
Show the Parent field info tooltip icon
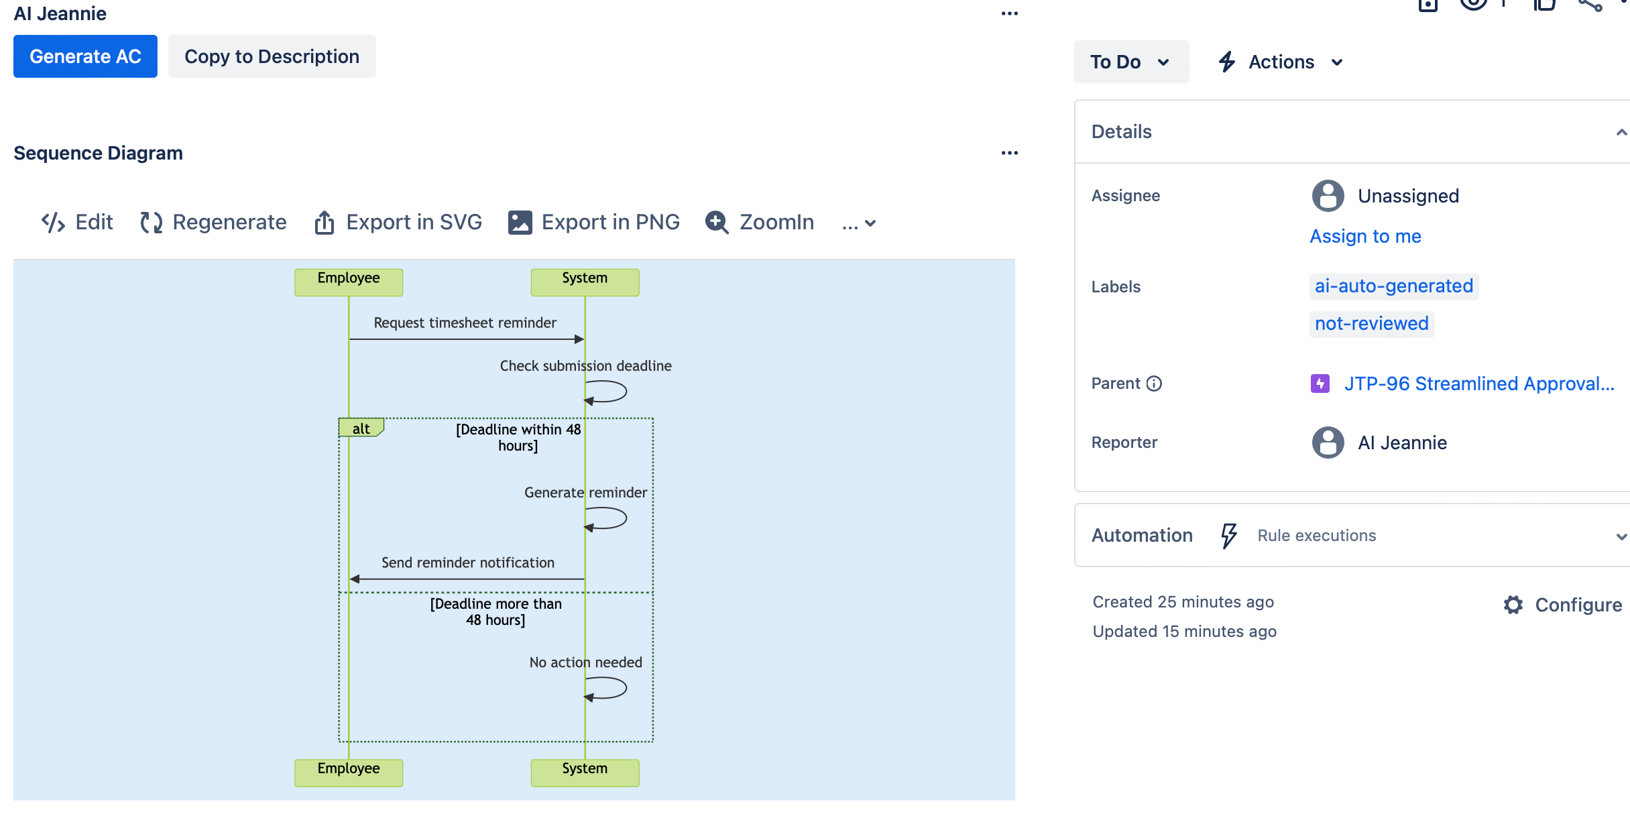(1154, 384)
